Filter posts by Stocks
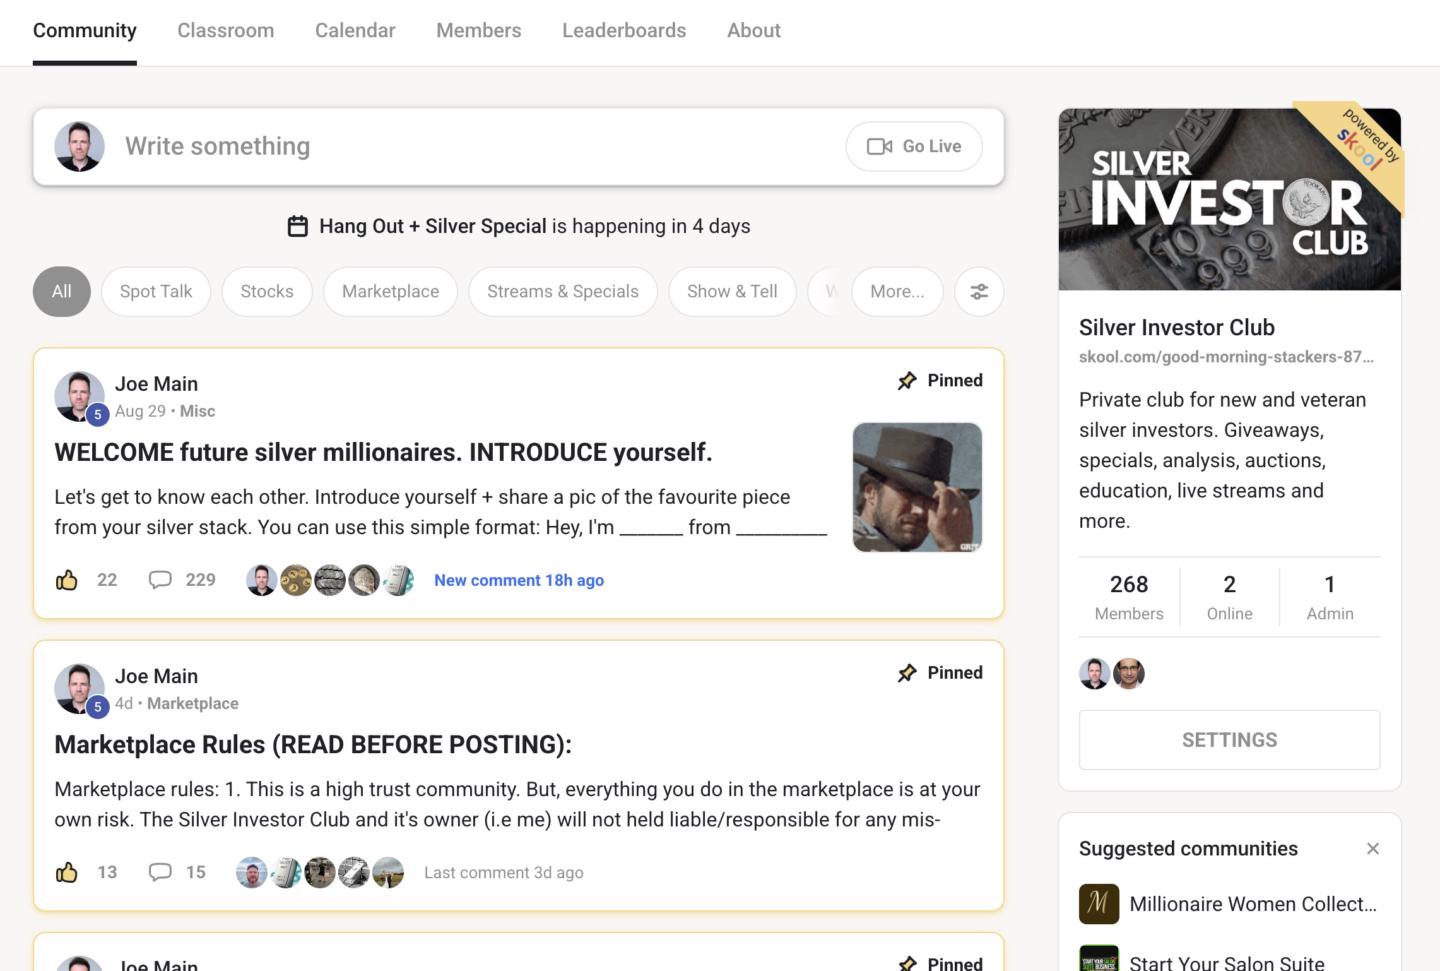This screenshot has height=971, width=1440. [267, 292]
